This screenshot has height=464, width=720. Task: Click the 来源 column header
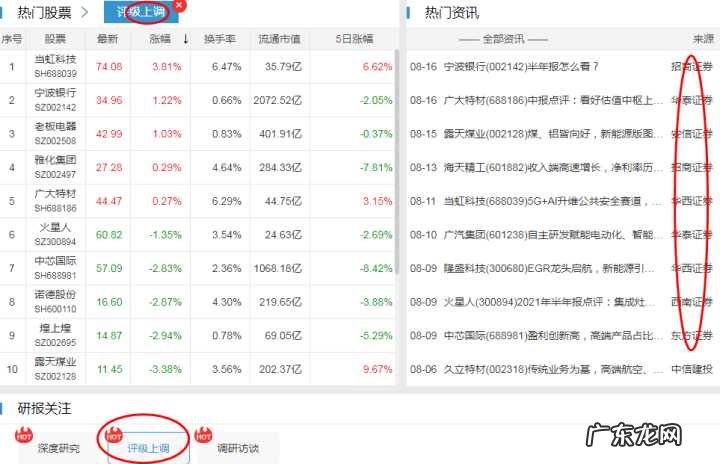click(703, 39)
